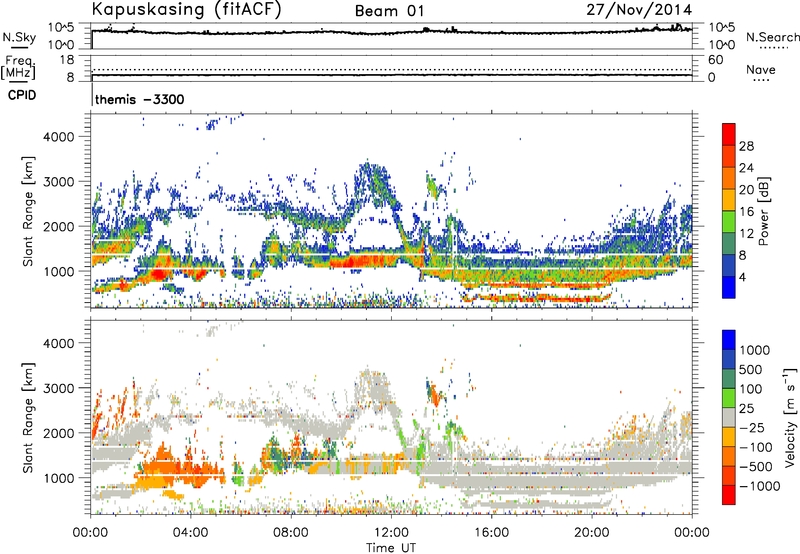Select the 08:00 time tick label
The image size is (800, 554).
click(x=290, y=533)
